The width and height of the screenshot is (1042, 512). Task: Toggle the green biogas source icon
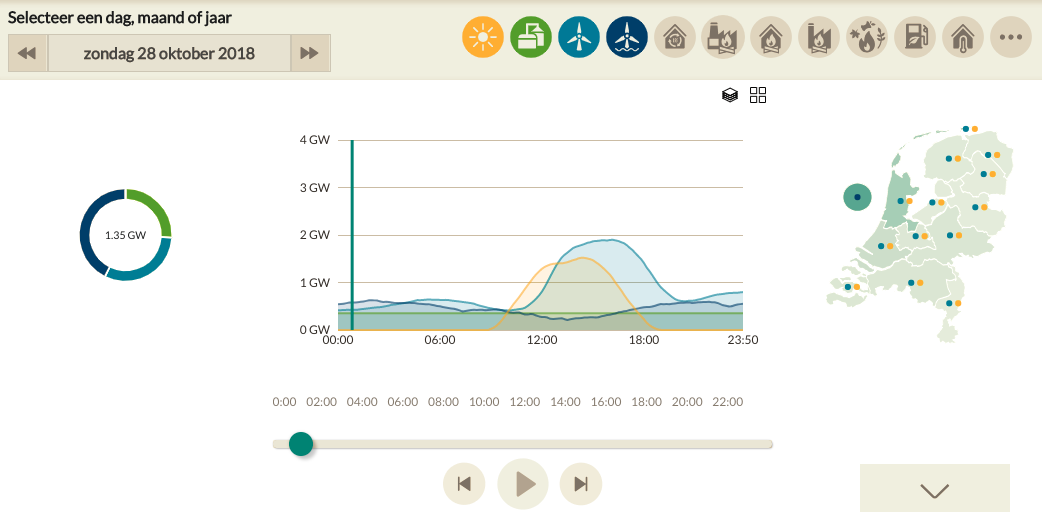point(531,38)
